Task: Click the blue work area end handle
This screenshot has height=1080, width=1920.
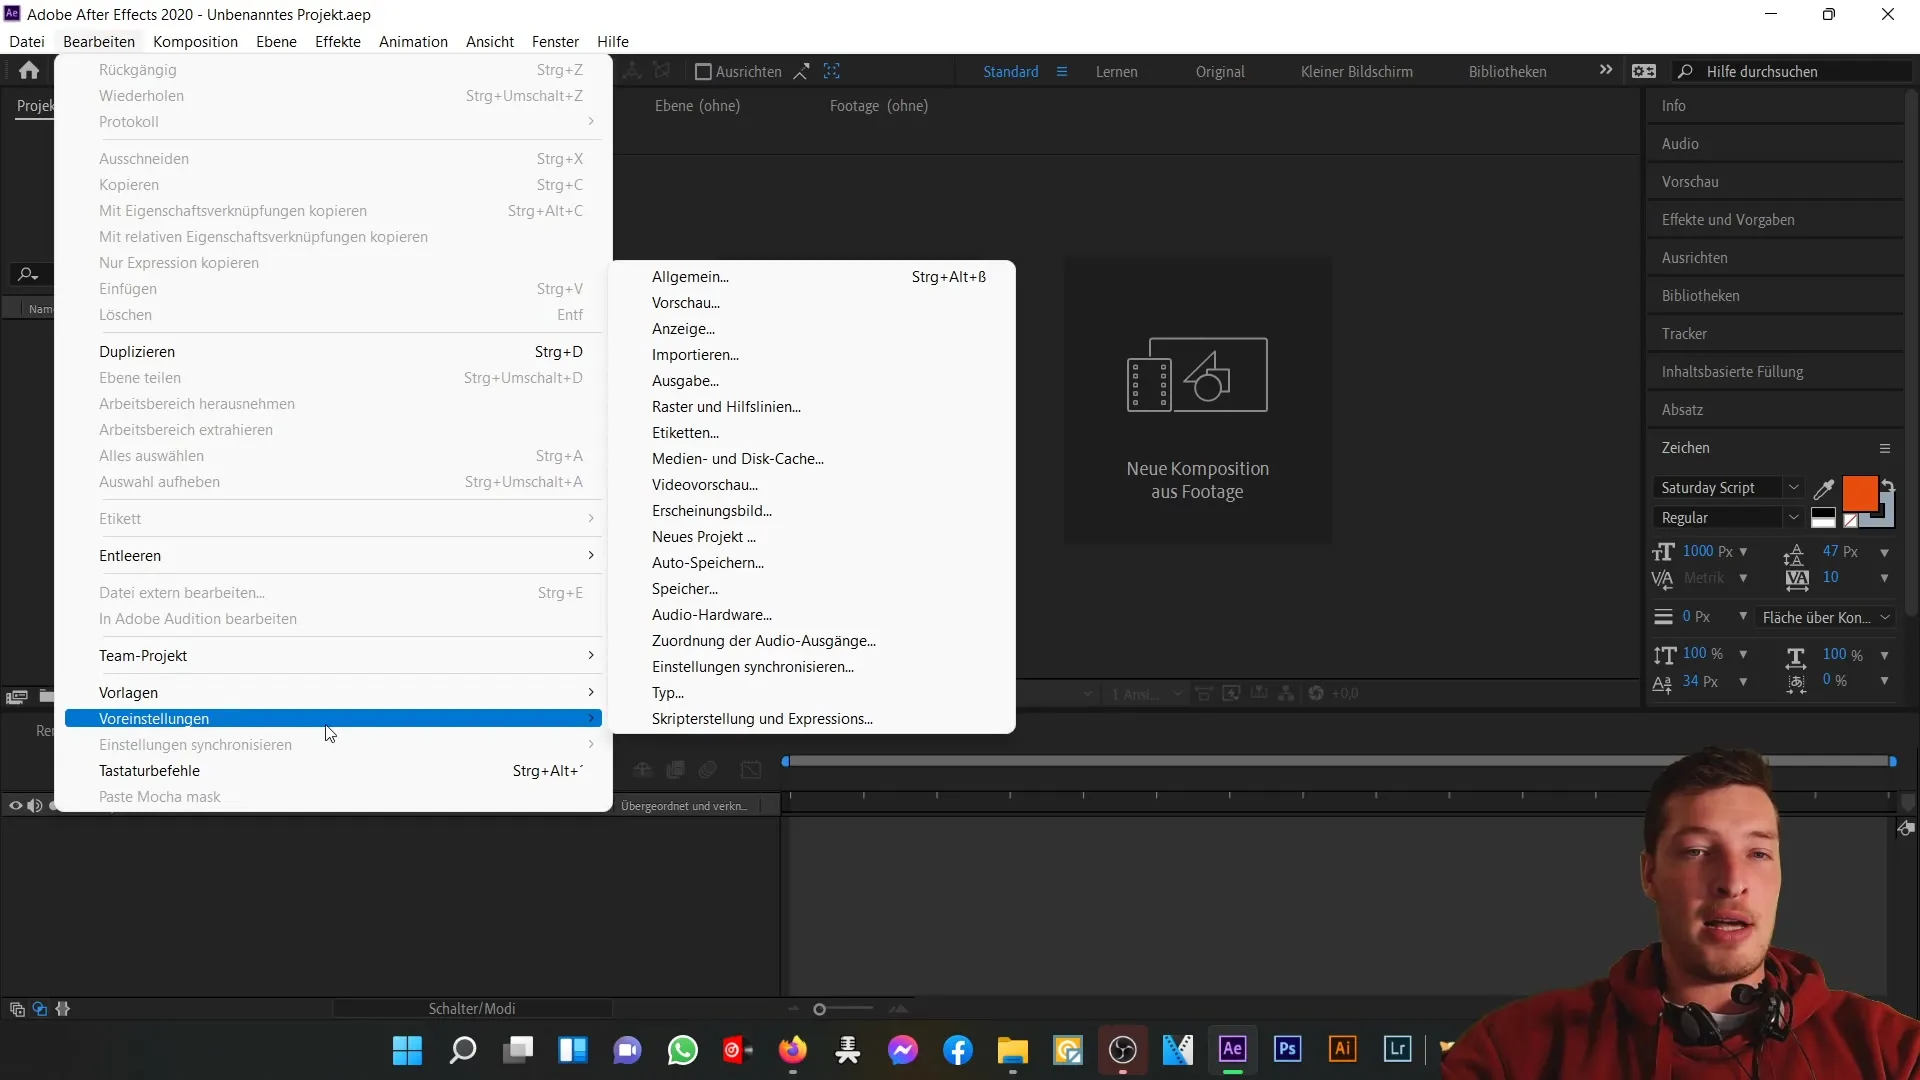Action: coord(1892,761)
